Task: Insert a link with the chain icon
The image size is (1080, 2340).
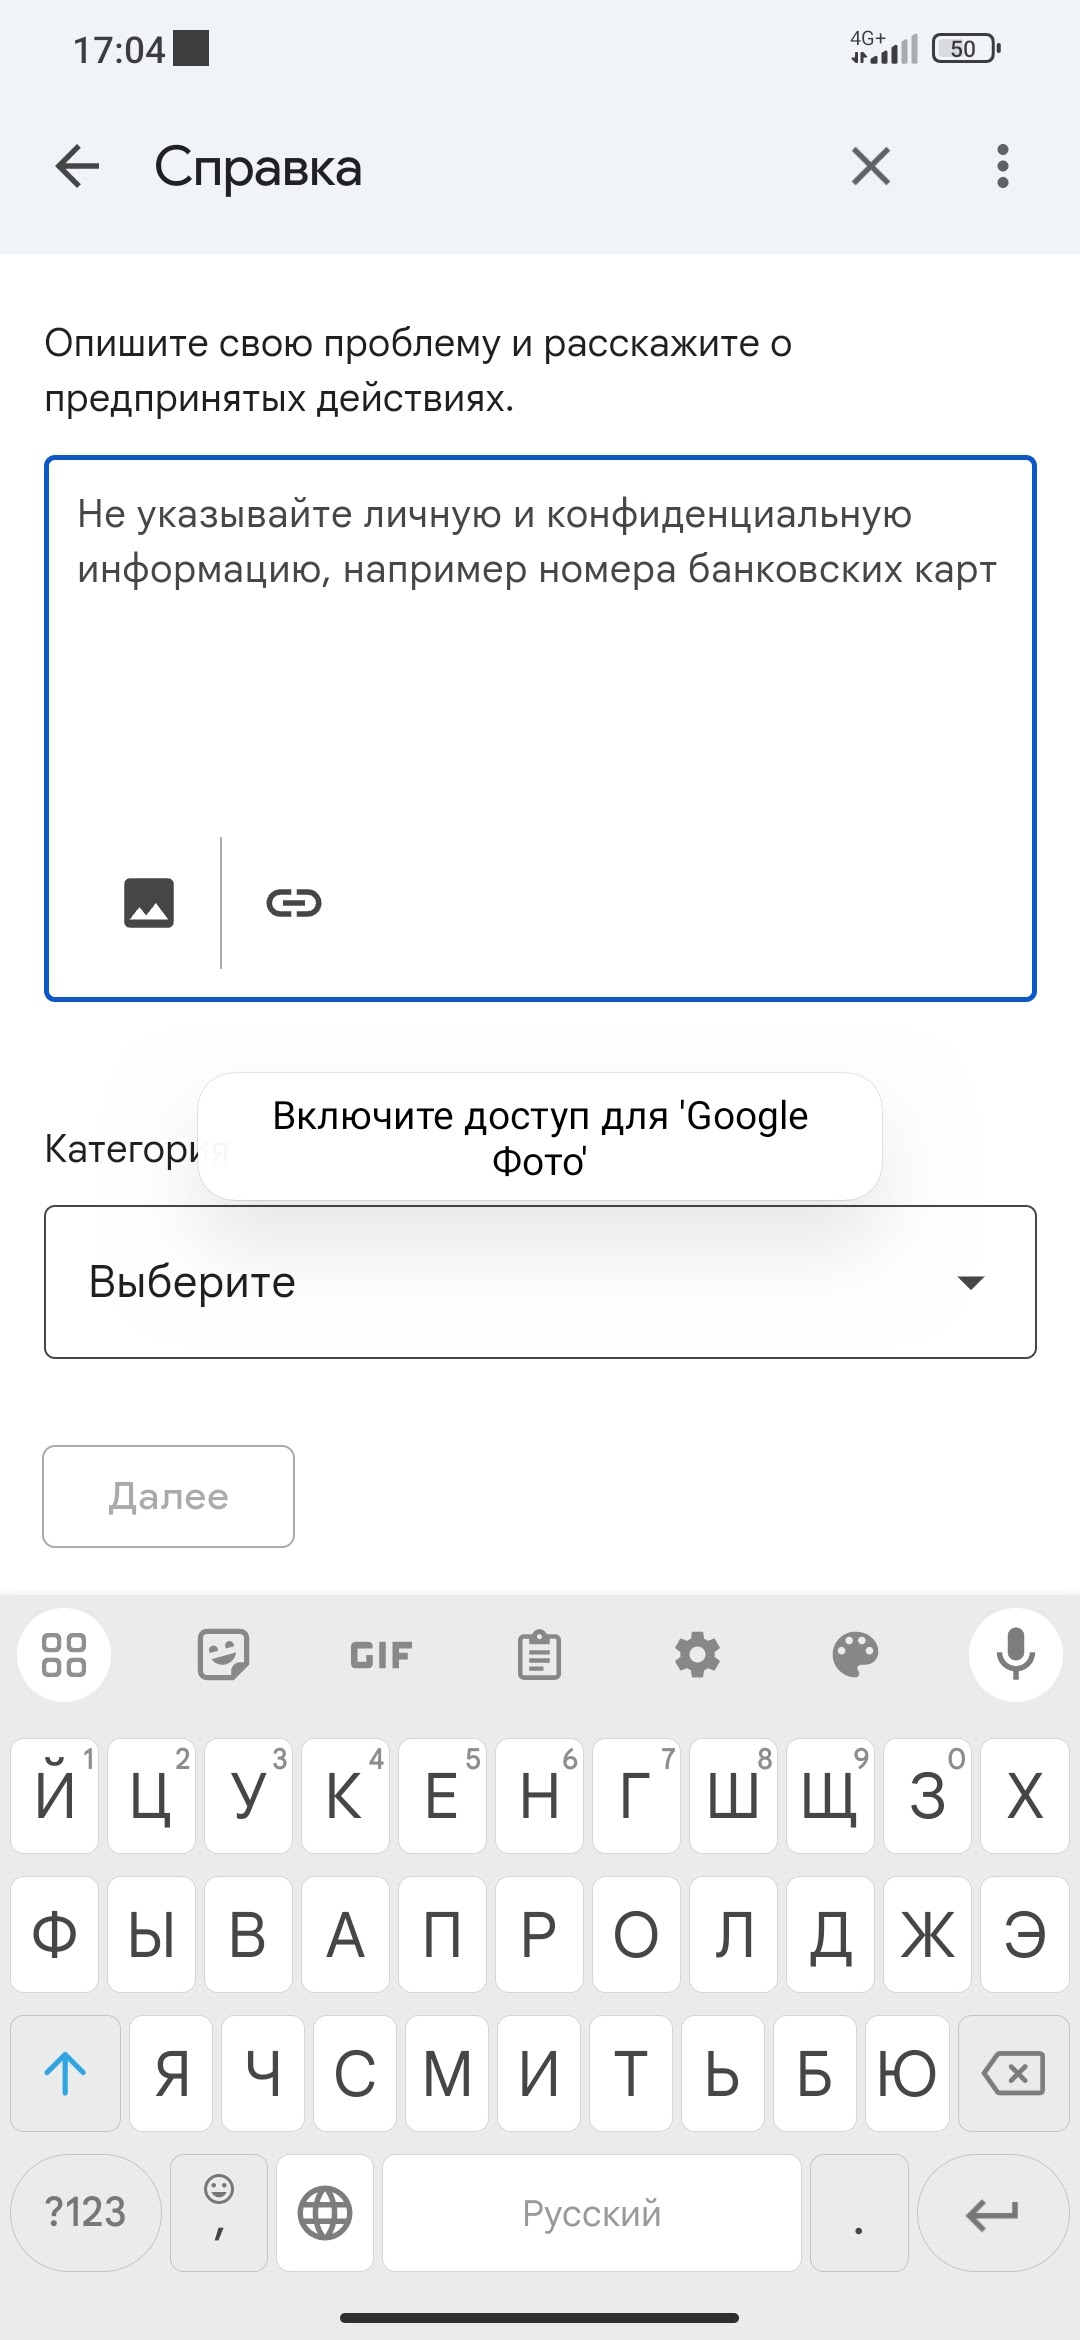Action: coord(294,903)
